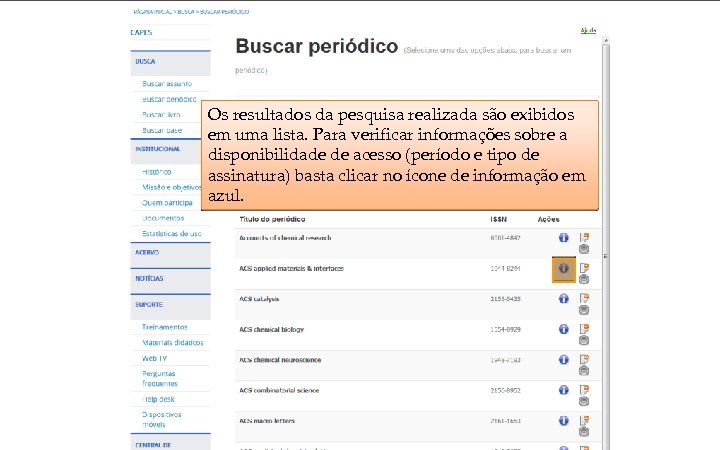Click the Título do periódico column header
The width and height of the screenshot is (720, 450).
tap(272, 219)
